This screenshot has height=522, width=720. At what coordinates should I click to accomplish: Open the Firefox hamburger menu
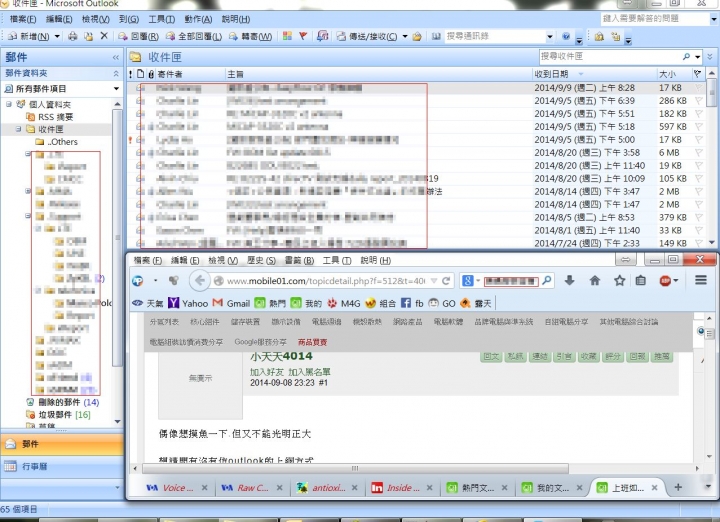(x=701, y=280)
